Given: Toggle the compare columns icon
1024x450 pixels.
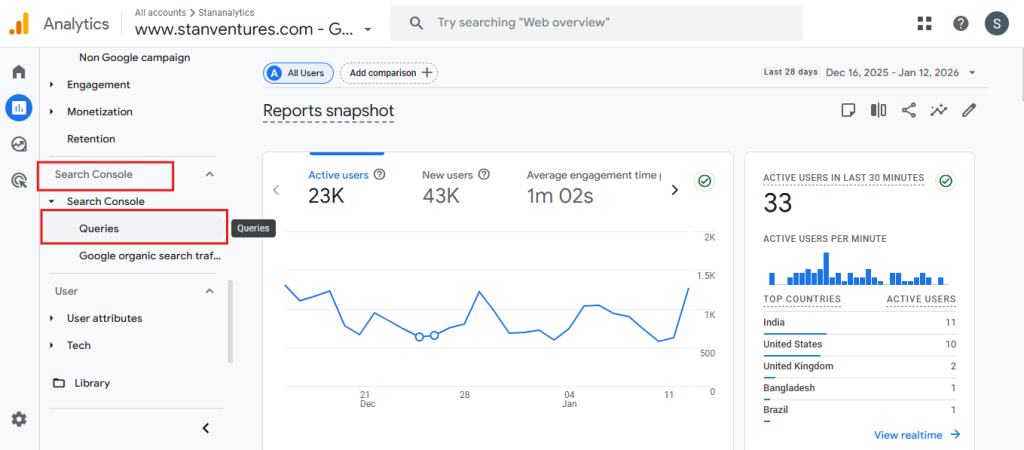Looking at the screenshot, I should [x=878, y=110].
